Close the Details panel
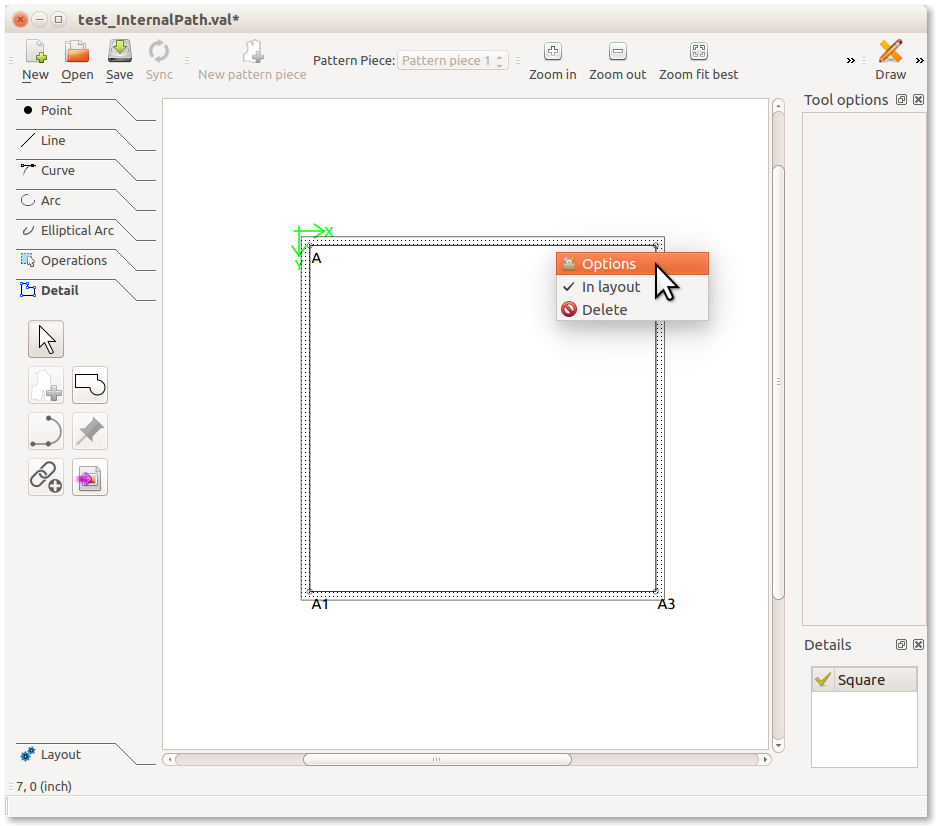The image size is (936, 826). coord(919,645)
